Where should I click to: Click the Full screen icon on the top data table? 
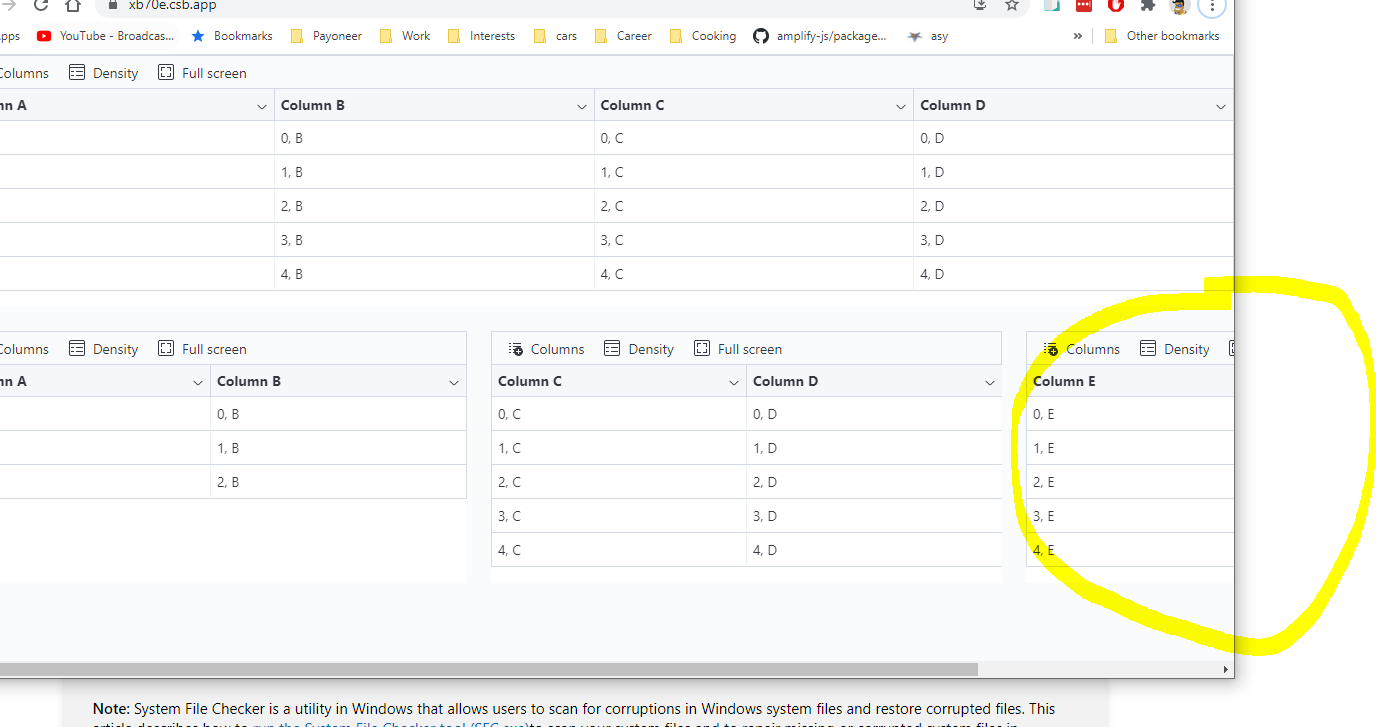click(x=166, y=72)
